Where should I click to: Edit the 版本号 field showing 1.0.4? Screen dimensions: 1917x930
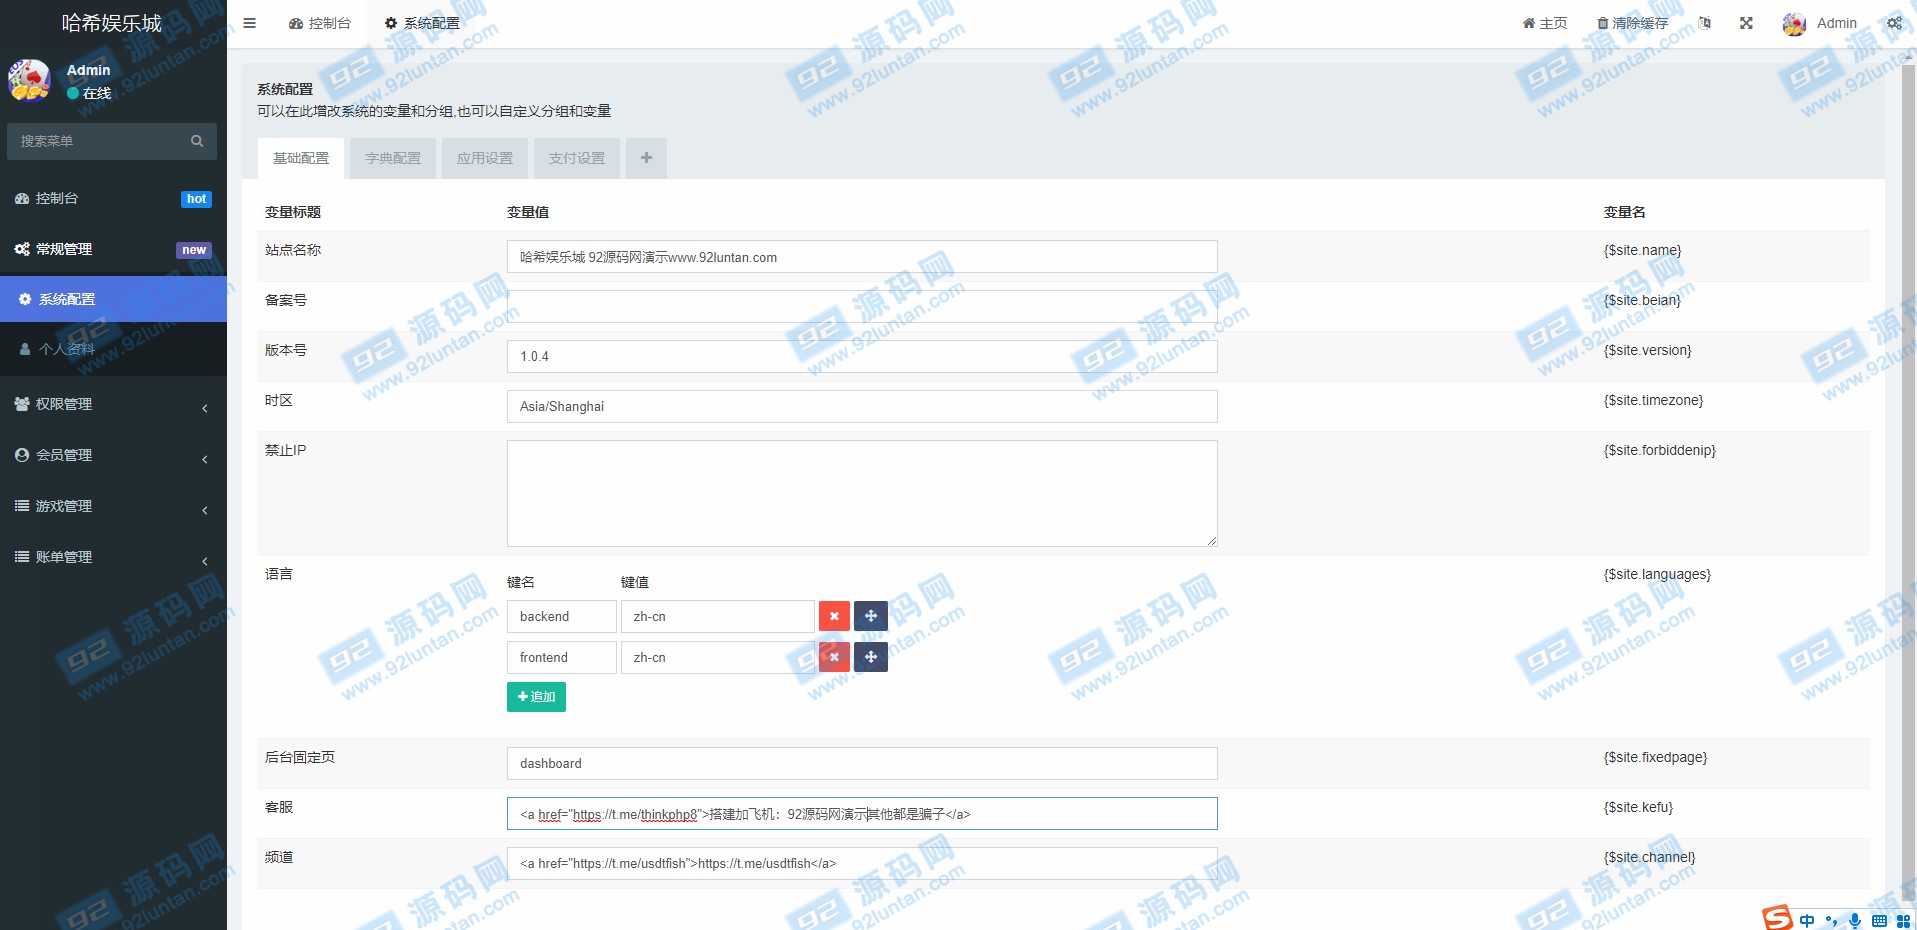tap(862, 356)
